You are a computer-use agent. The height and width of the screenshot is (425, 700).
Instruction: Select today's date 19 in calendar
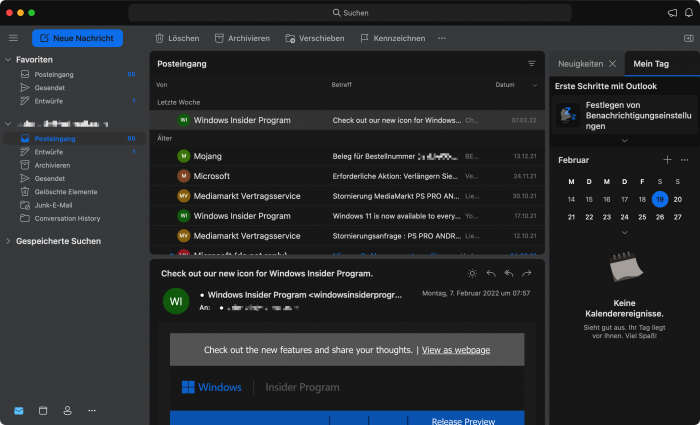(660, 200)
